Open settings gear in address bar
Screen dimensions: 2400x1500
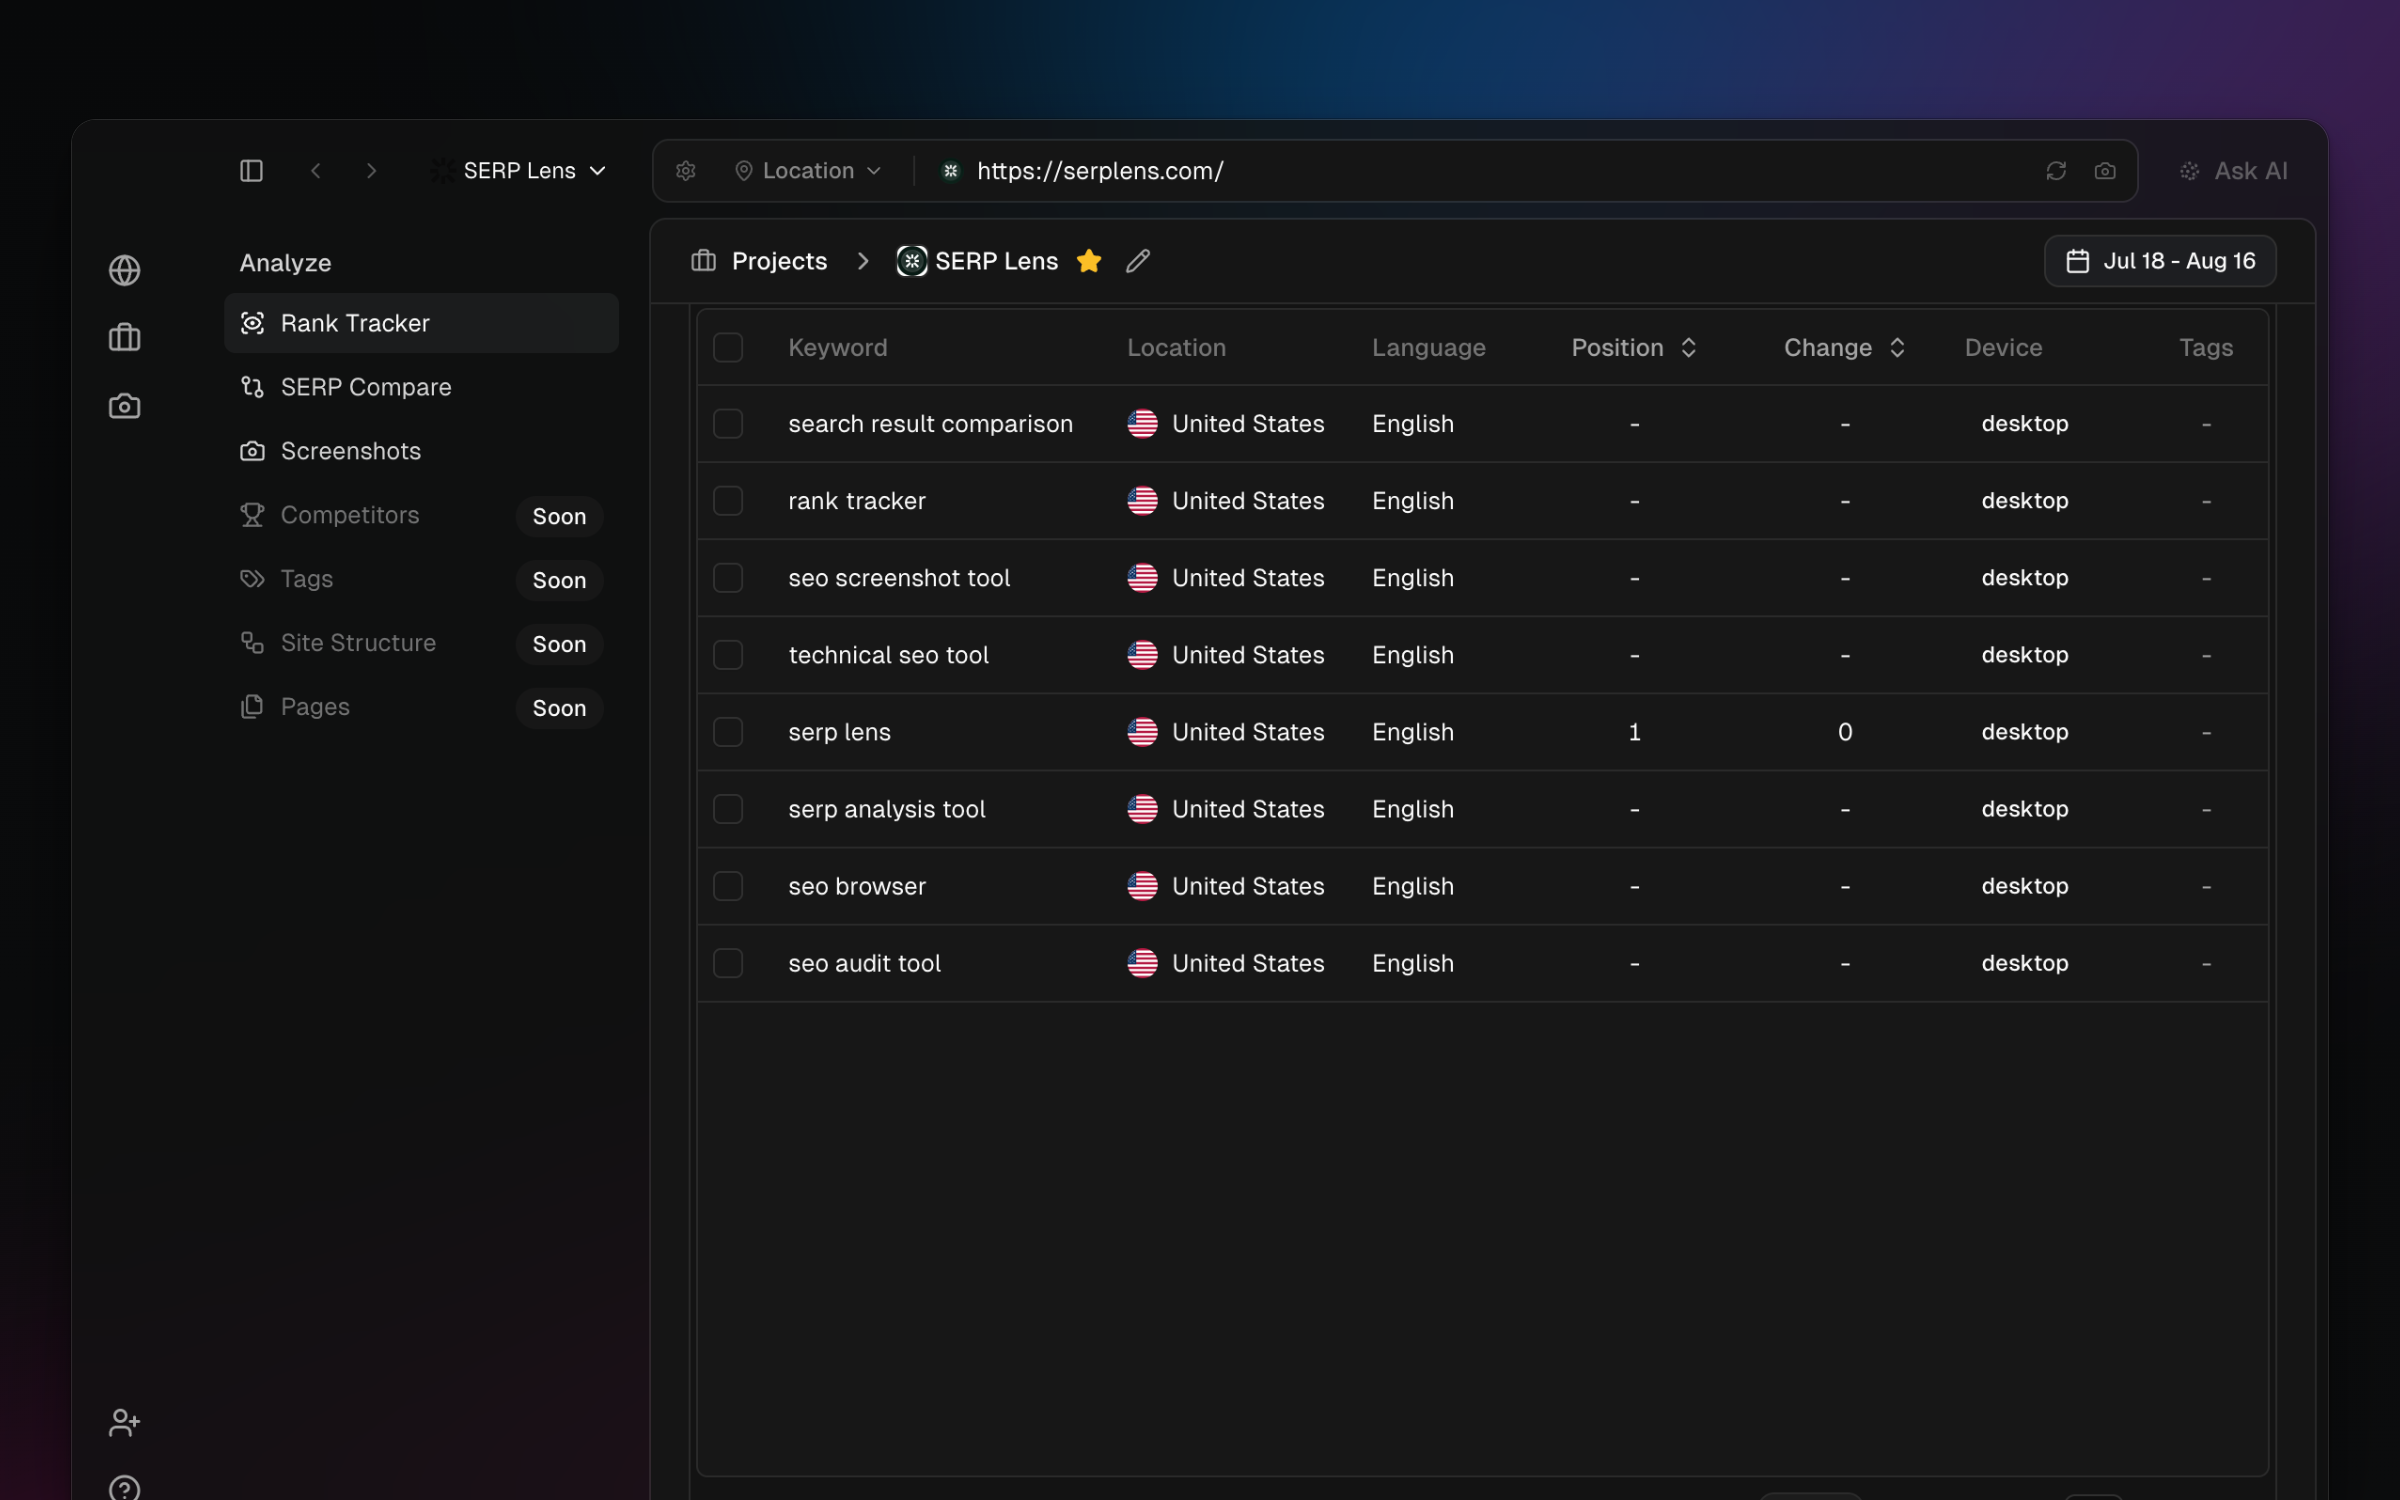(x=685, y=171)
